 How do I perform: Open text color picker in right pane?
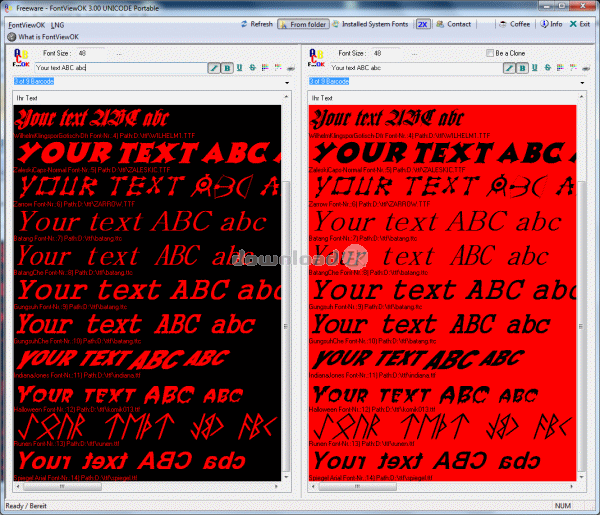pos(561,68)
